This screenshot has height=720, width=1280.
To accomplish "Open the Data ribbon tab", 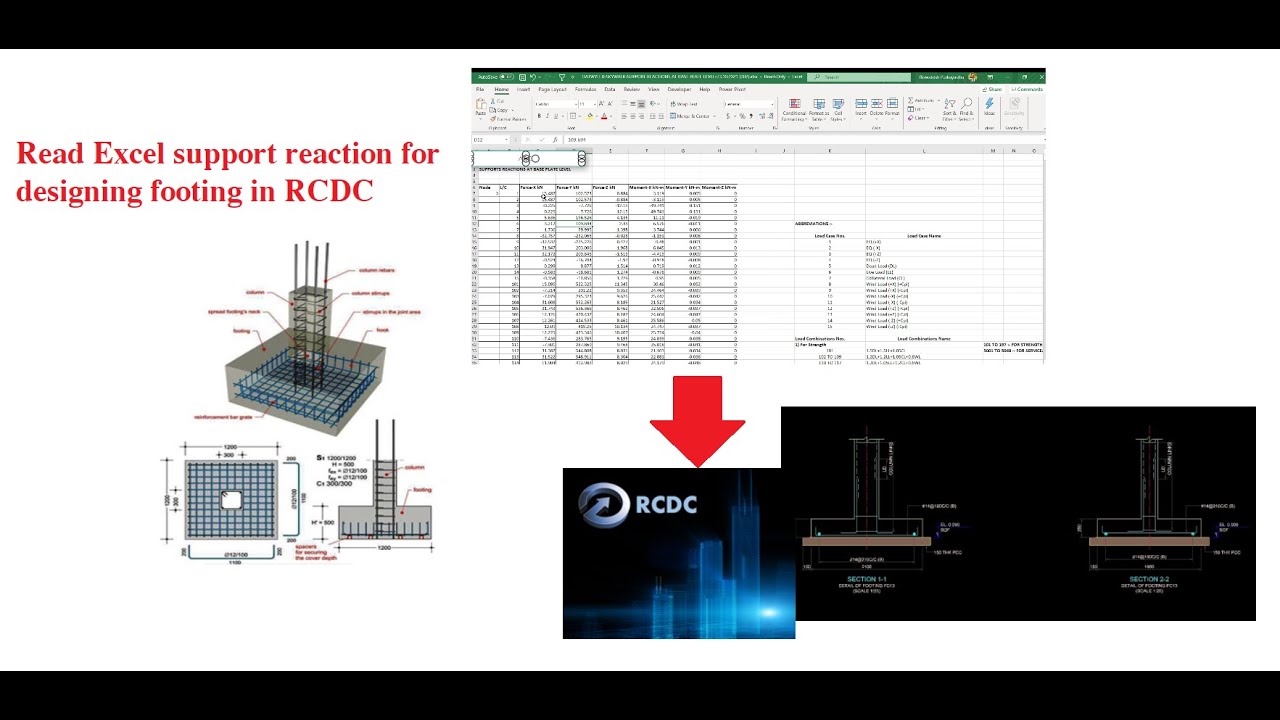I will (x=610, y=89).
